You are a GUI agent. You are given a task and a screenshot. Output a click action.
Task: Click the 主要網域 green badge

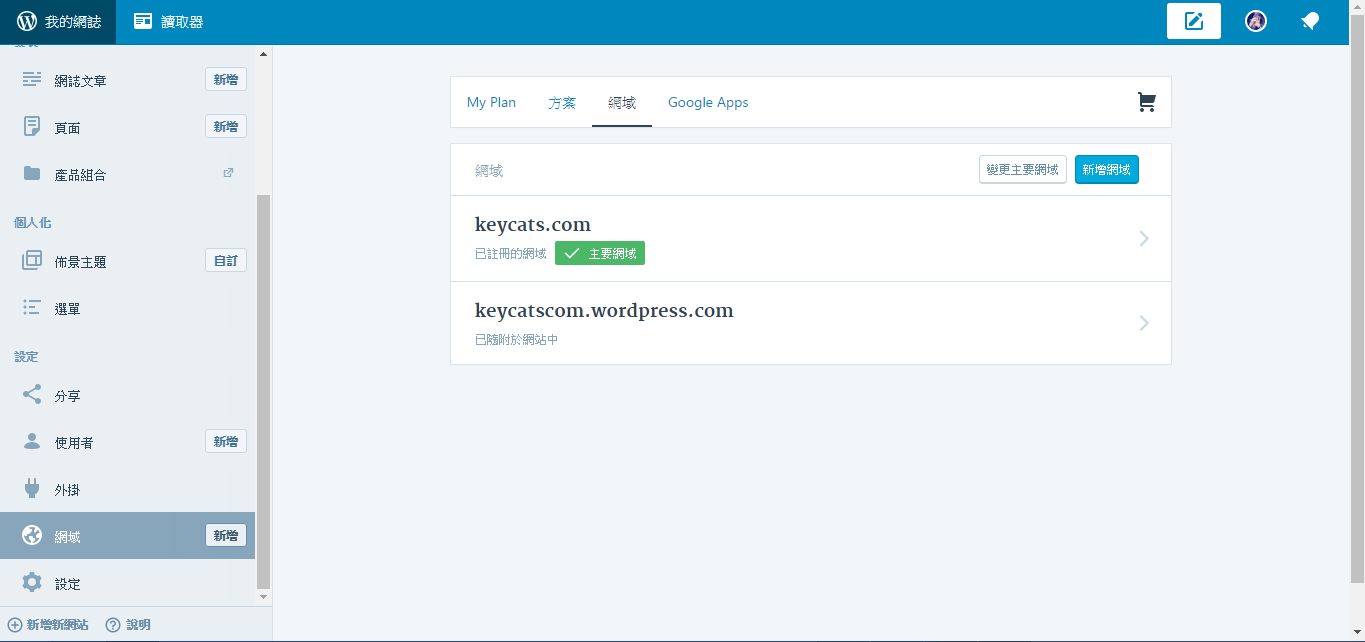600,254
